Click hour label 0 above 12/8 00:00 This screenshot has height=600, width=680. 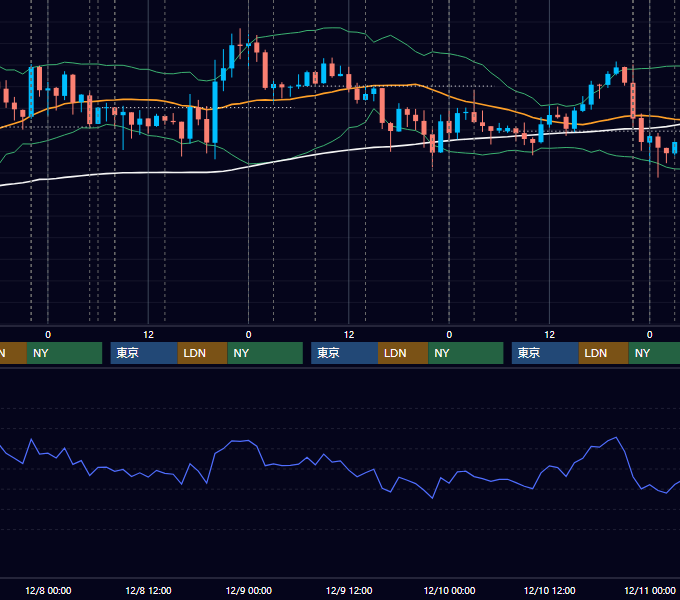click(x=48, y=335)
